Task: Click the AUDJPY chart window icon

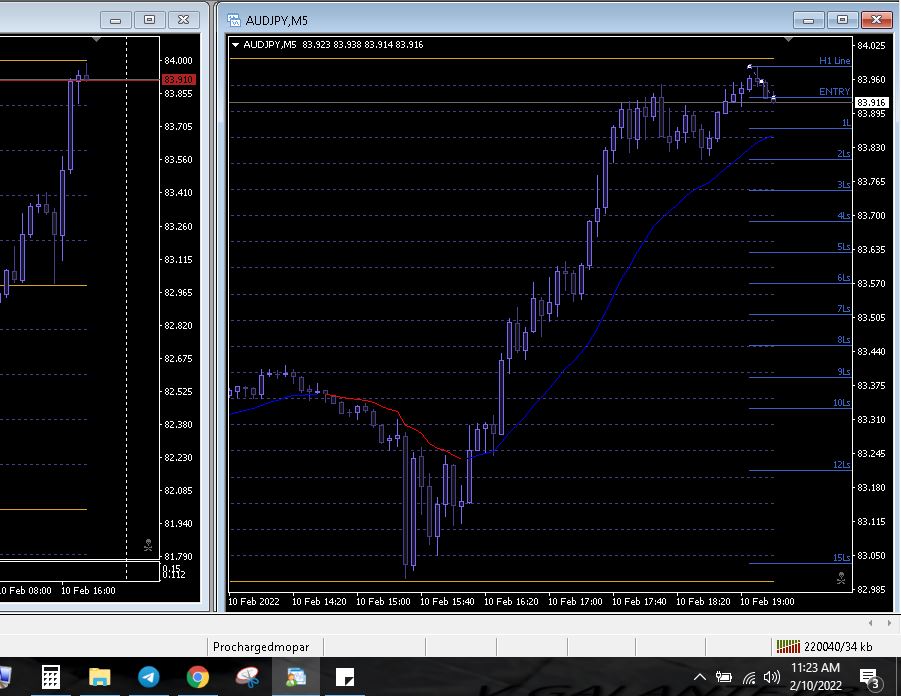Action: coord(234,20)
